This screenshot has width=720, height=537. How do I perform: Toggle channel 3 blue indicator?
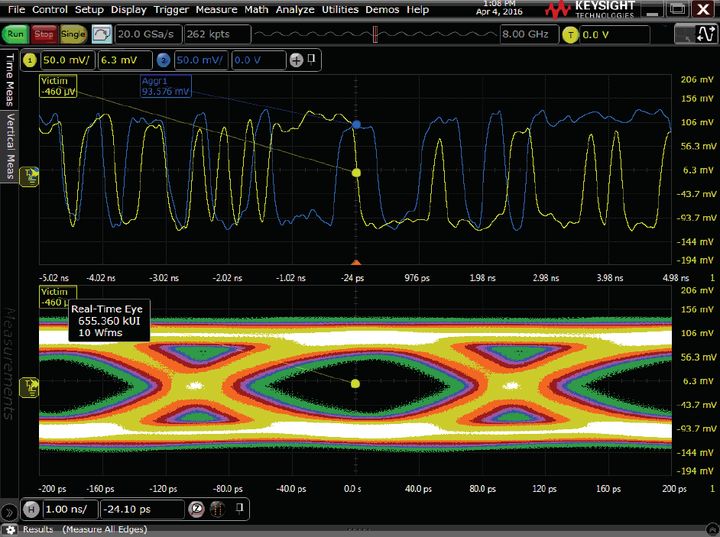click(165, 61)
